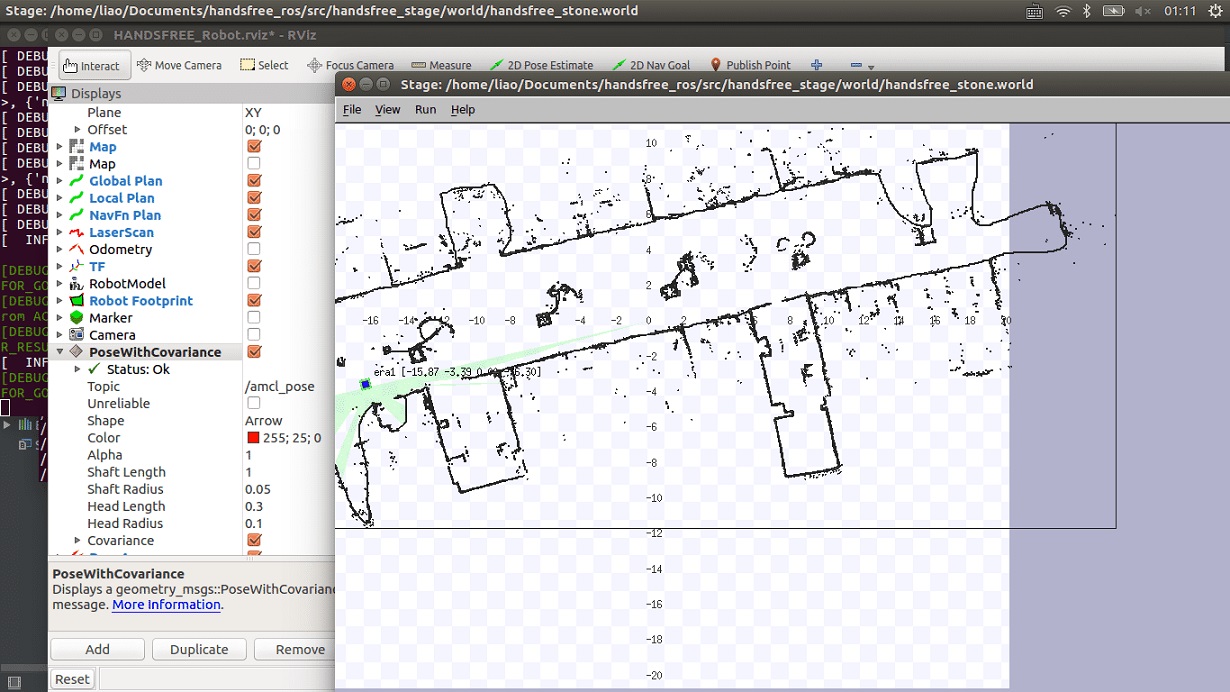Activate the 2D Pose Estimate tool

[540, 65]
